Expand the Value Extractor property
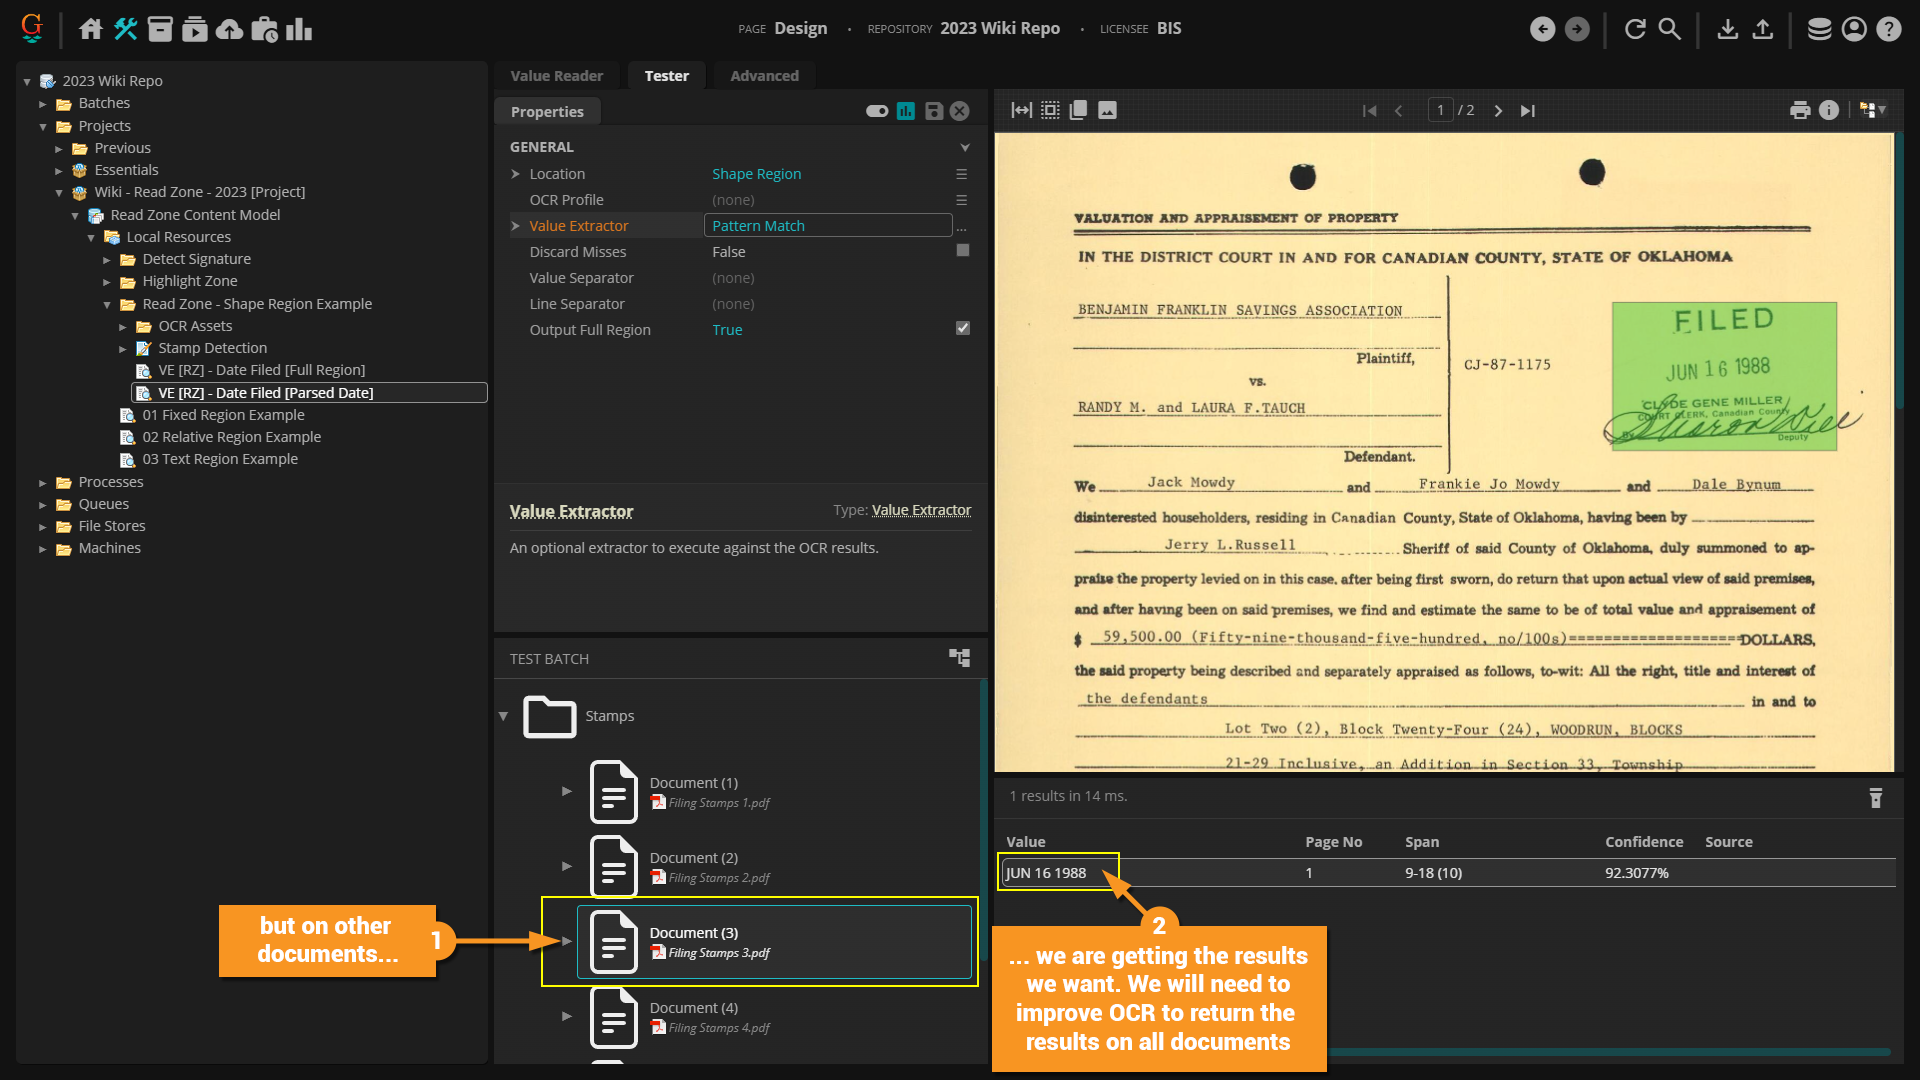 (516, 226)
